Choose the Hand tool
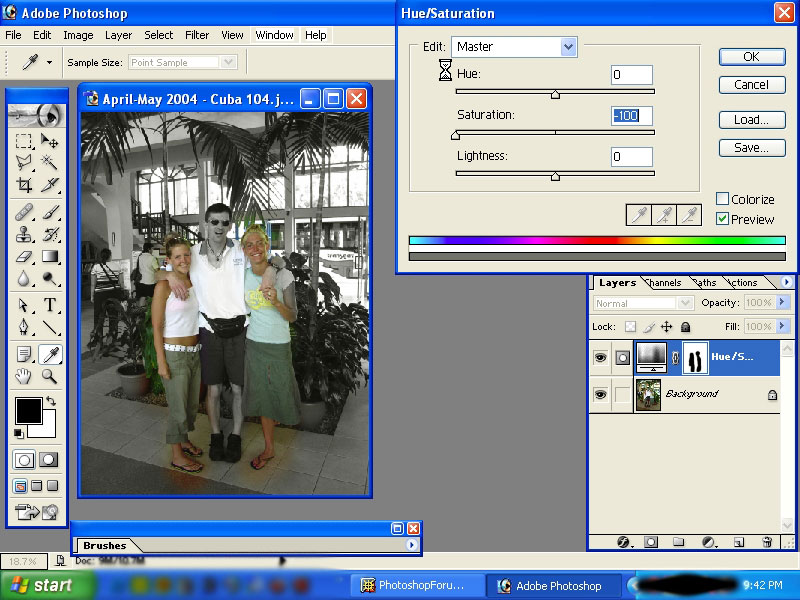This screenshot has width=800, height=600. pyautogui.click(x=24, y=376)
